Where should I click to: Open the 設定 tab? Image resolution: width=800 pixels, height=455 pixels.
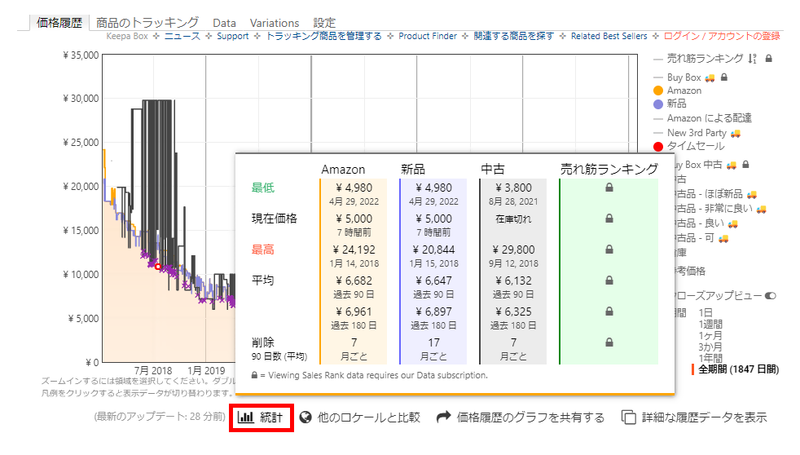(324, 23)
